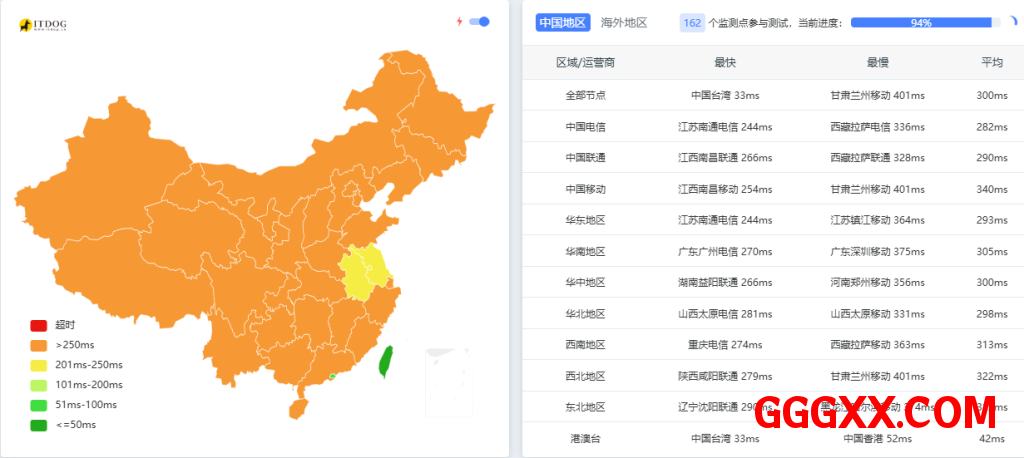Viewport: 1024px width, 458px height.
Task: Click the yellow 201ms-250ms legend swatch
Action: (x=39, y=365)
